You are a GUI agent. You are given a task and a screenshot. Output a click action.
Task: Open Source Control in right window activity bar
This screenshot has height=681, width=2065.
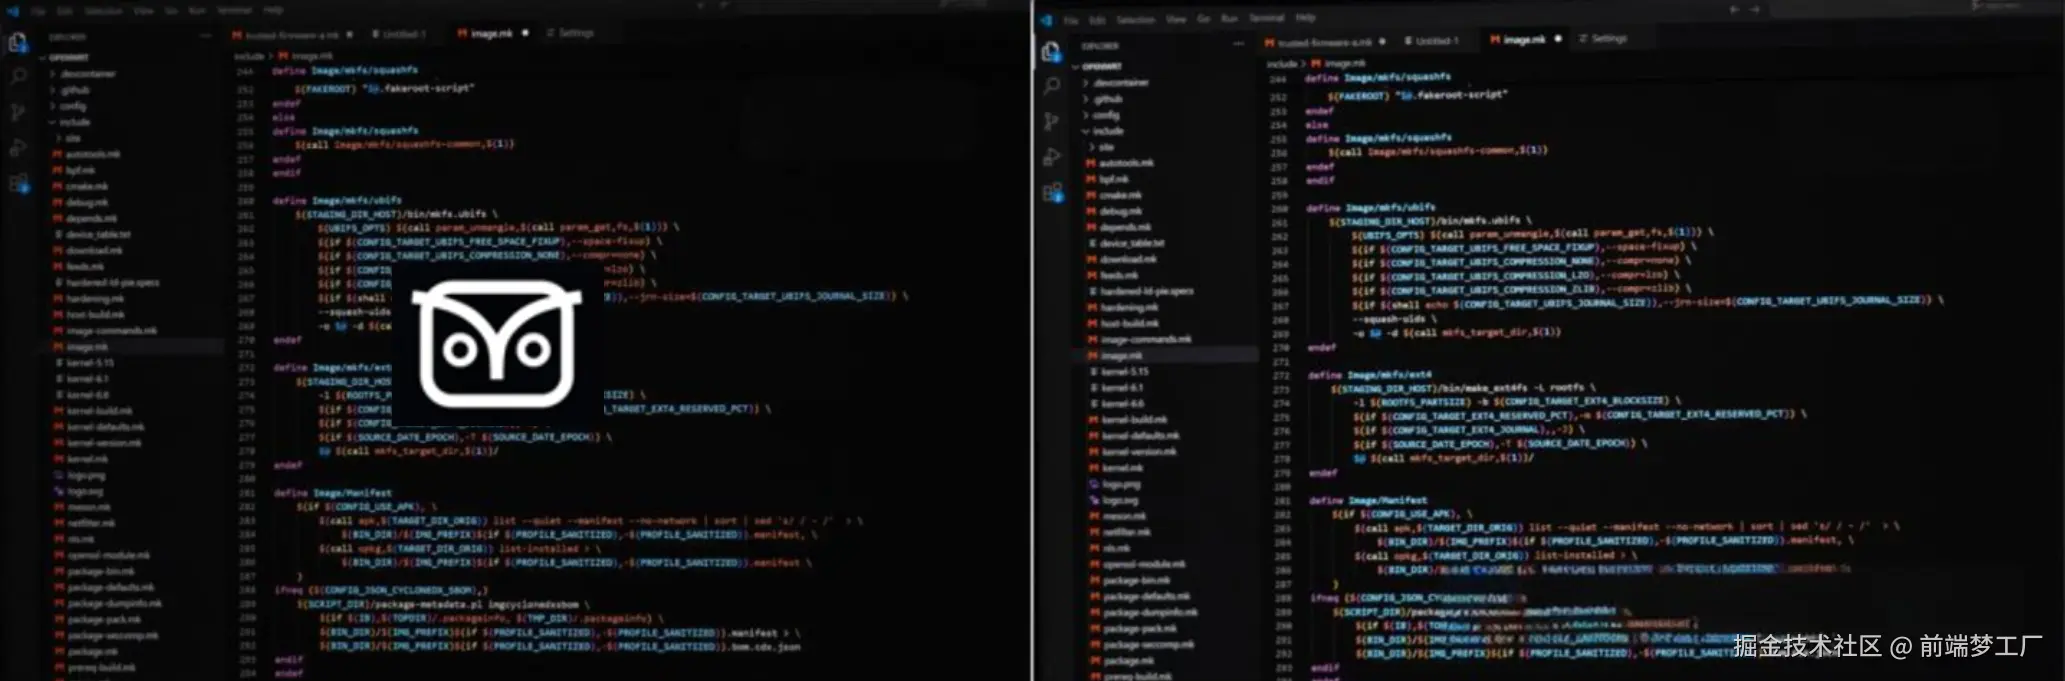(1051, 121)
